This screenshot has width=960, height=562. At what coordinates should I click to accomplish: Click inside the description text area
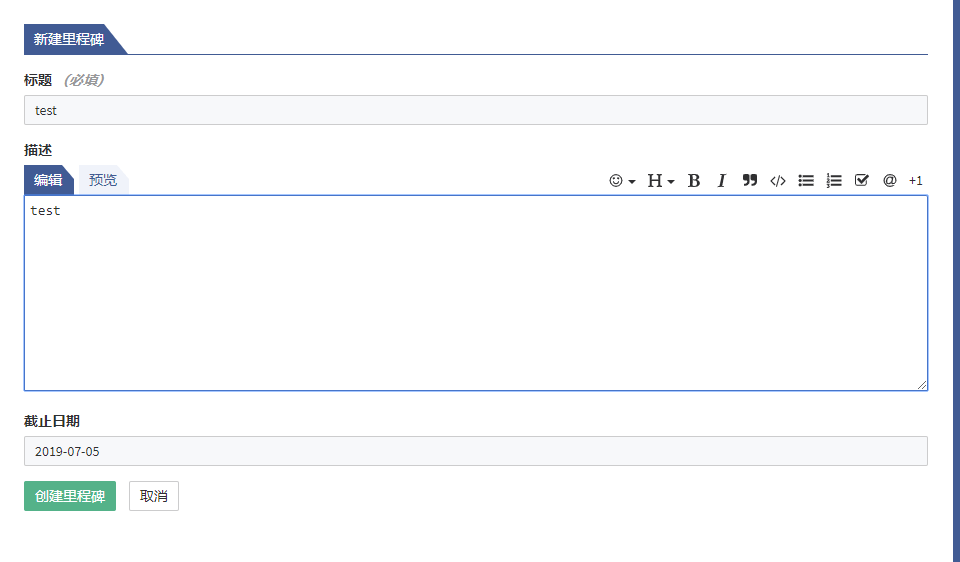pyautogui.click(x=475, y=292)
